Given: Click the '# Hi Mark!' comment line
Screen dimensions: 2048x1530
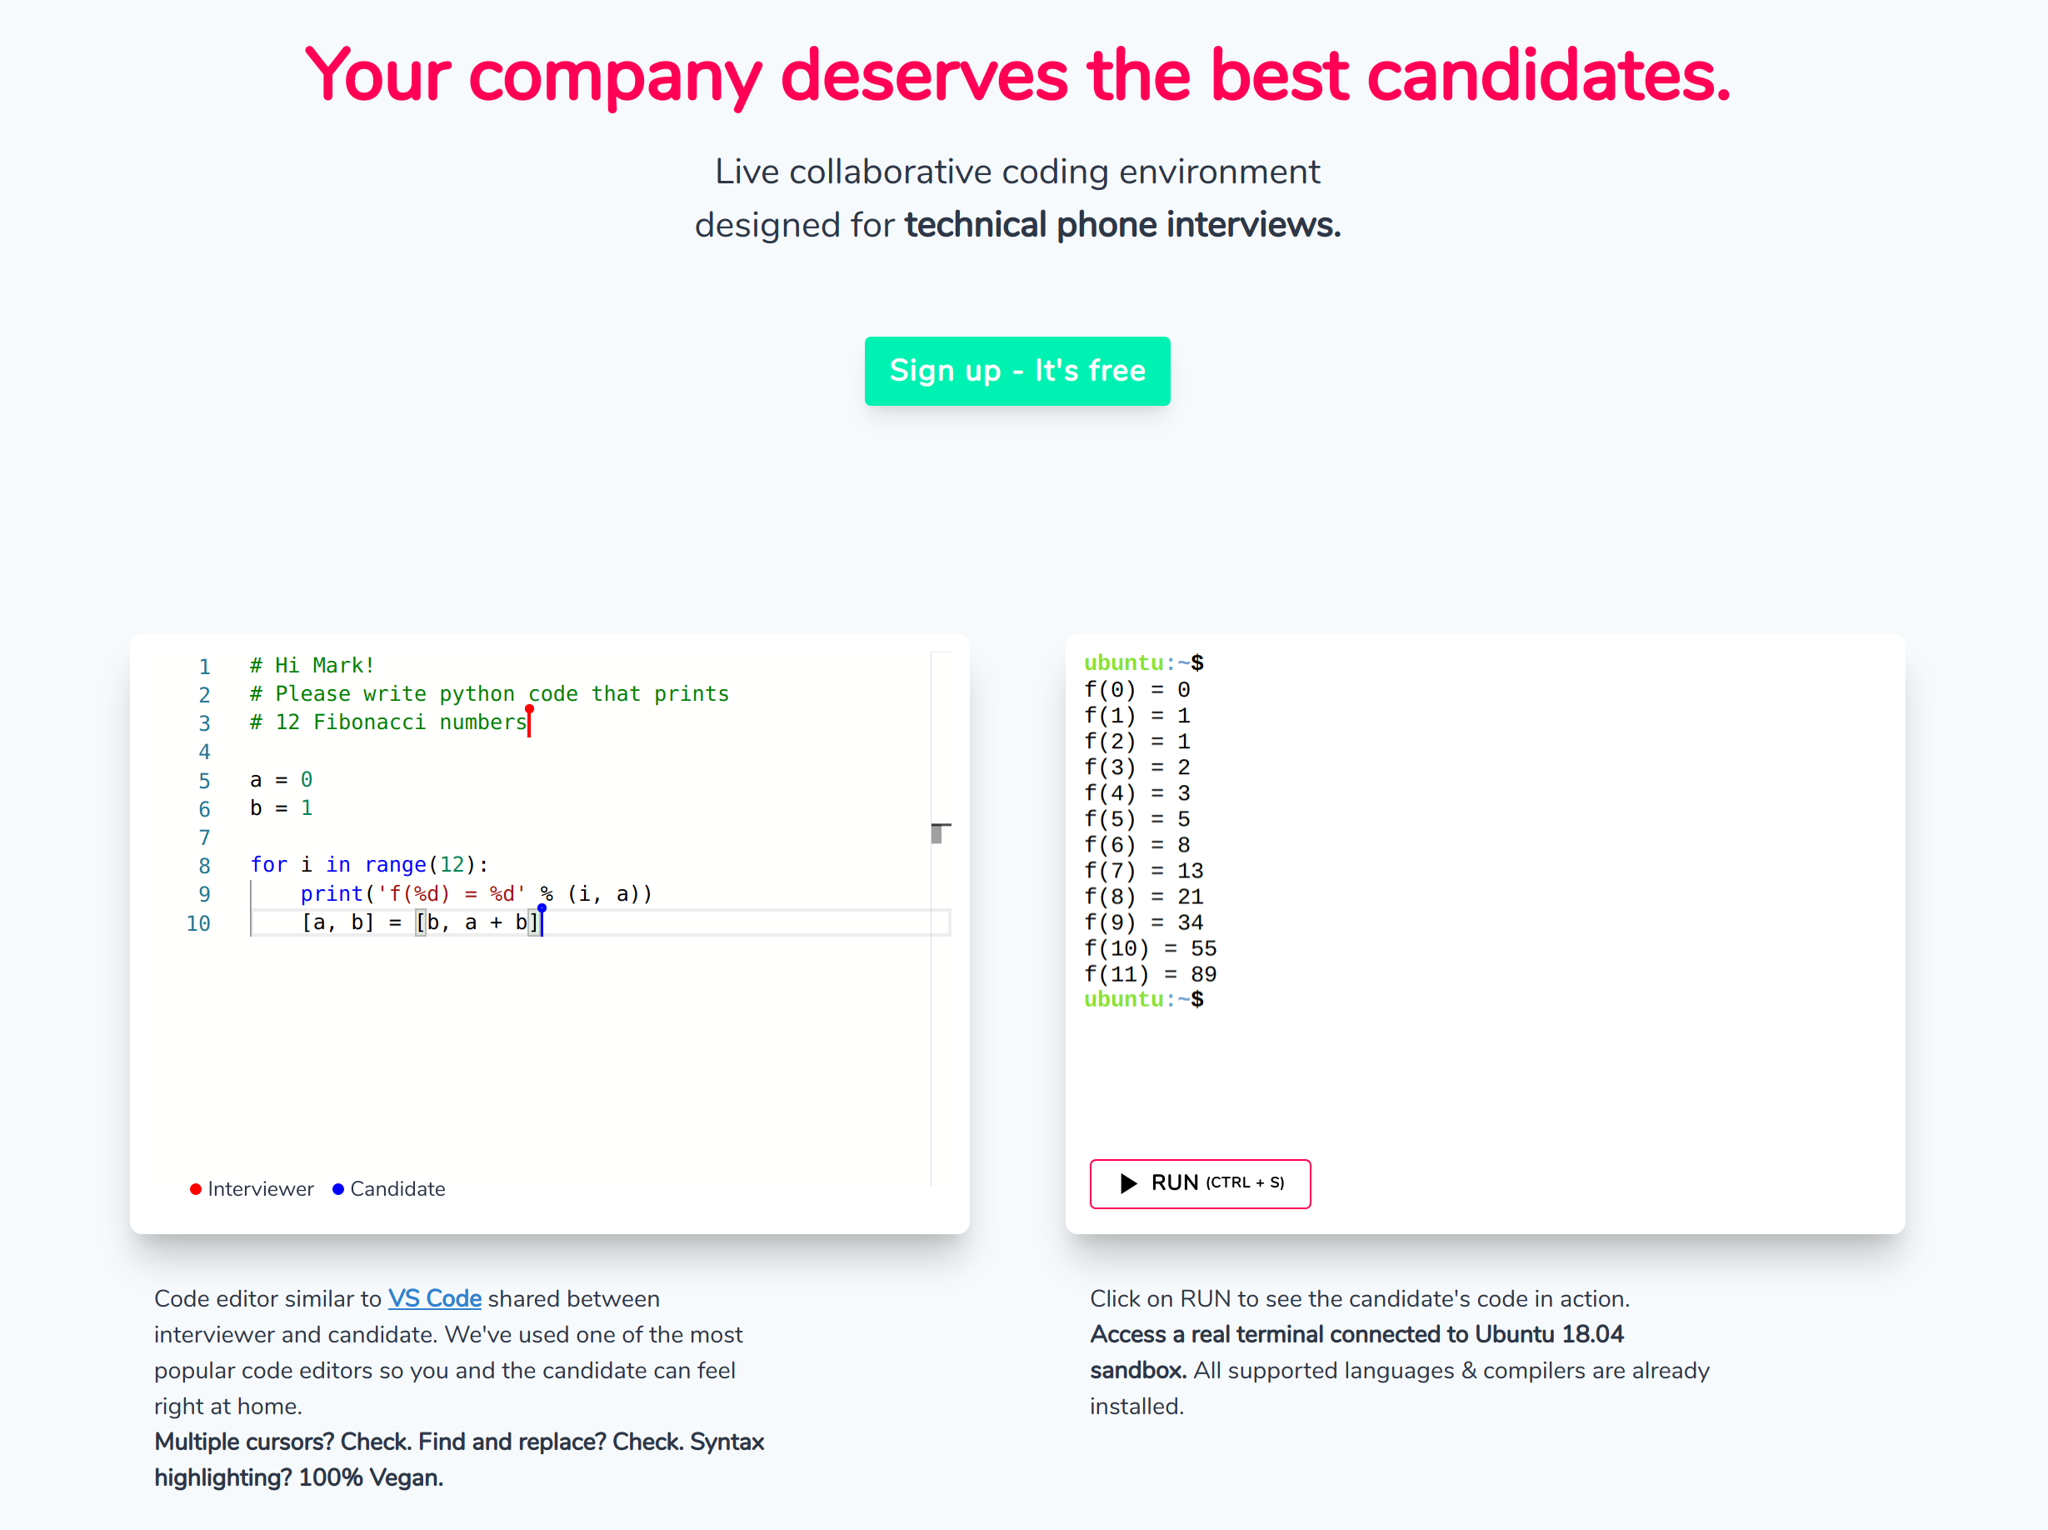Looking at the screenshot, I should pyautogui.click(x=312, y=665).
